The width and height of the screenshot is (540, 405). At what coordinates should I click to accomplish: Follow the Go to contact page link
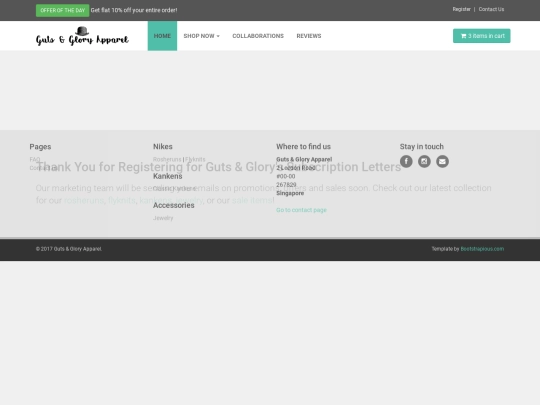301,210
